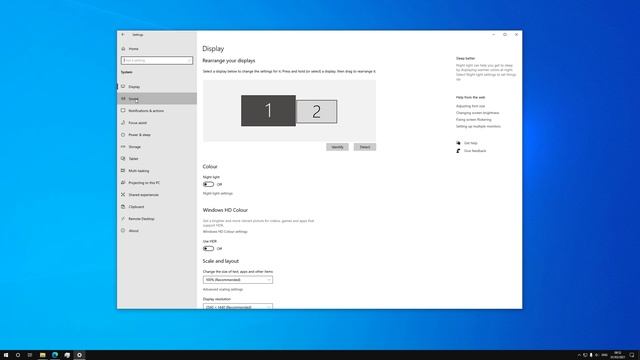Open Task View on the taskbar
The height and width of the screenshot is (360, 640).
[x=30, y=355]
